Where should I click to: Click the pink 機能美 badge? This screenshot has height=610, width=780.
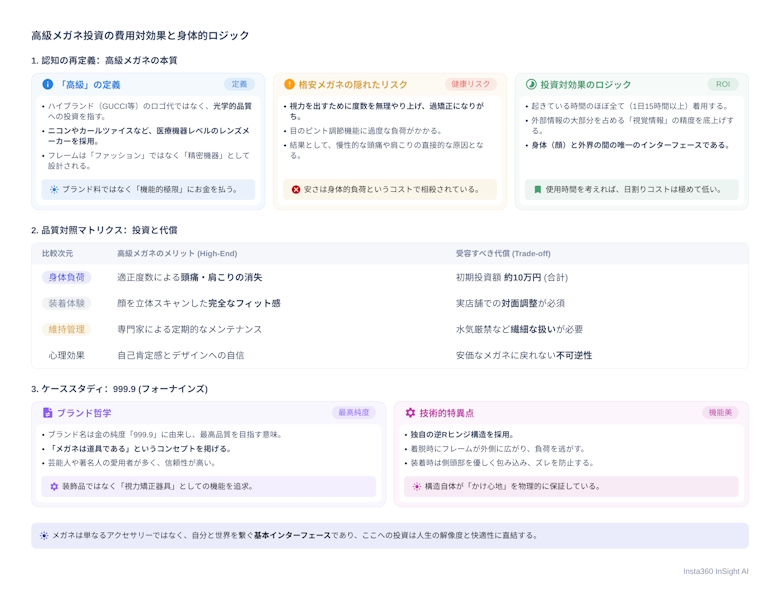point(720,413)
